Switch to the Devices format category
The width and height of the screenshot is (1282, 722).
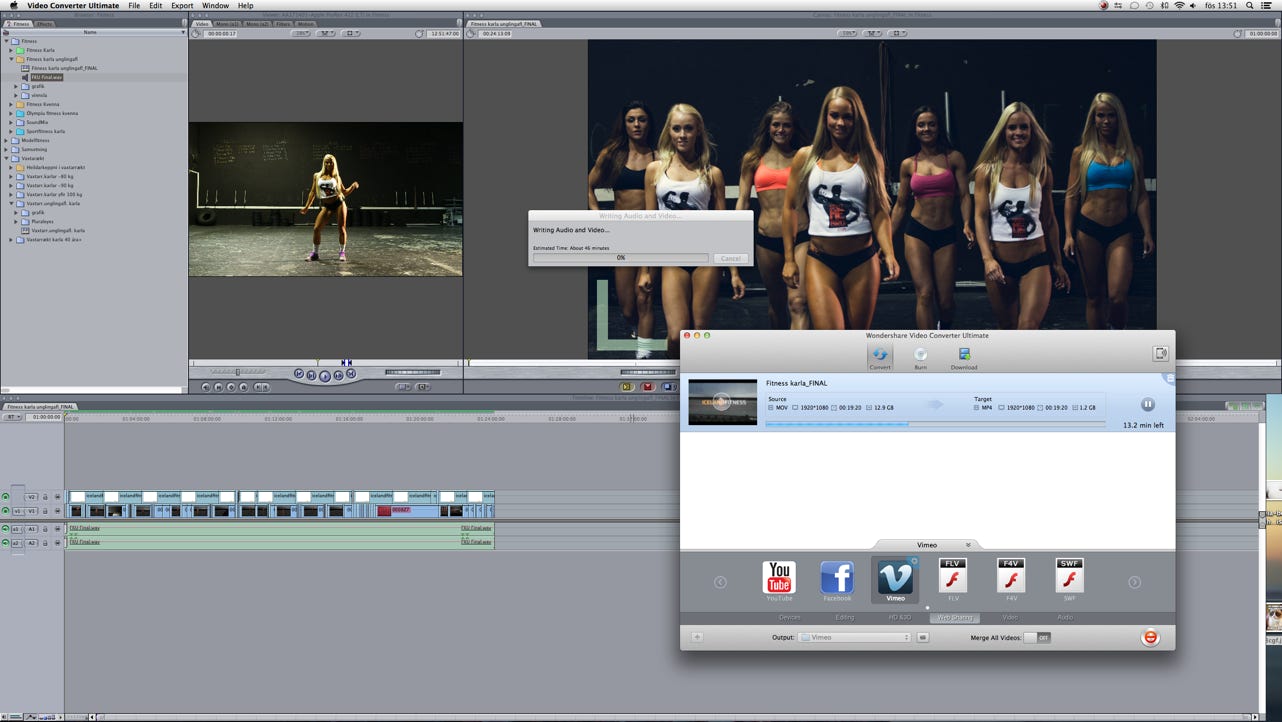tap(789, 618)
